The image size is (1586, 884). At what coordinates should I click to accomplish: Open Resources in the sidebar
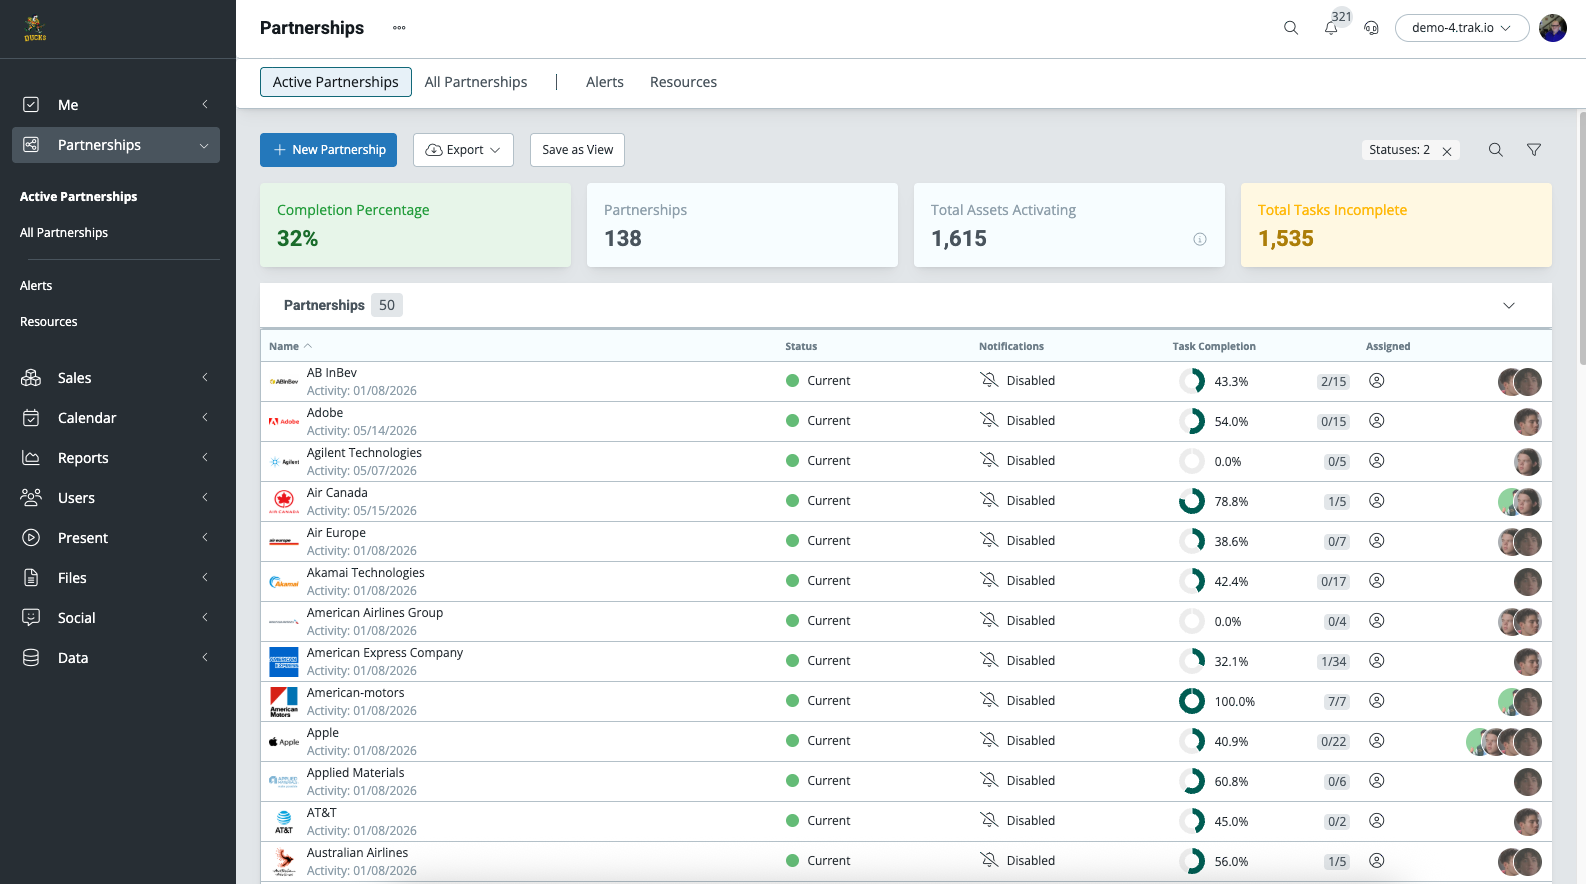pyautogui.click(x=49, y=322)
